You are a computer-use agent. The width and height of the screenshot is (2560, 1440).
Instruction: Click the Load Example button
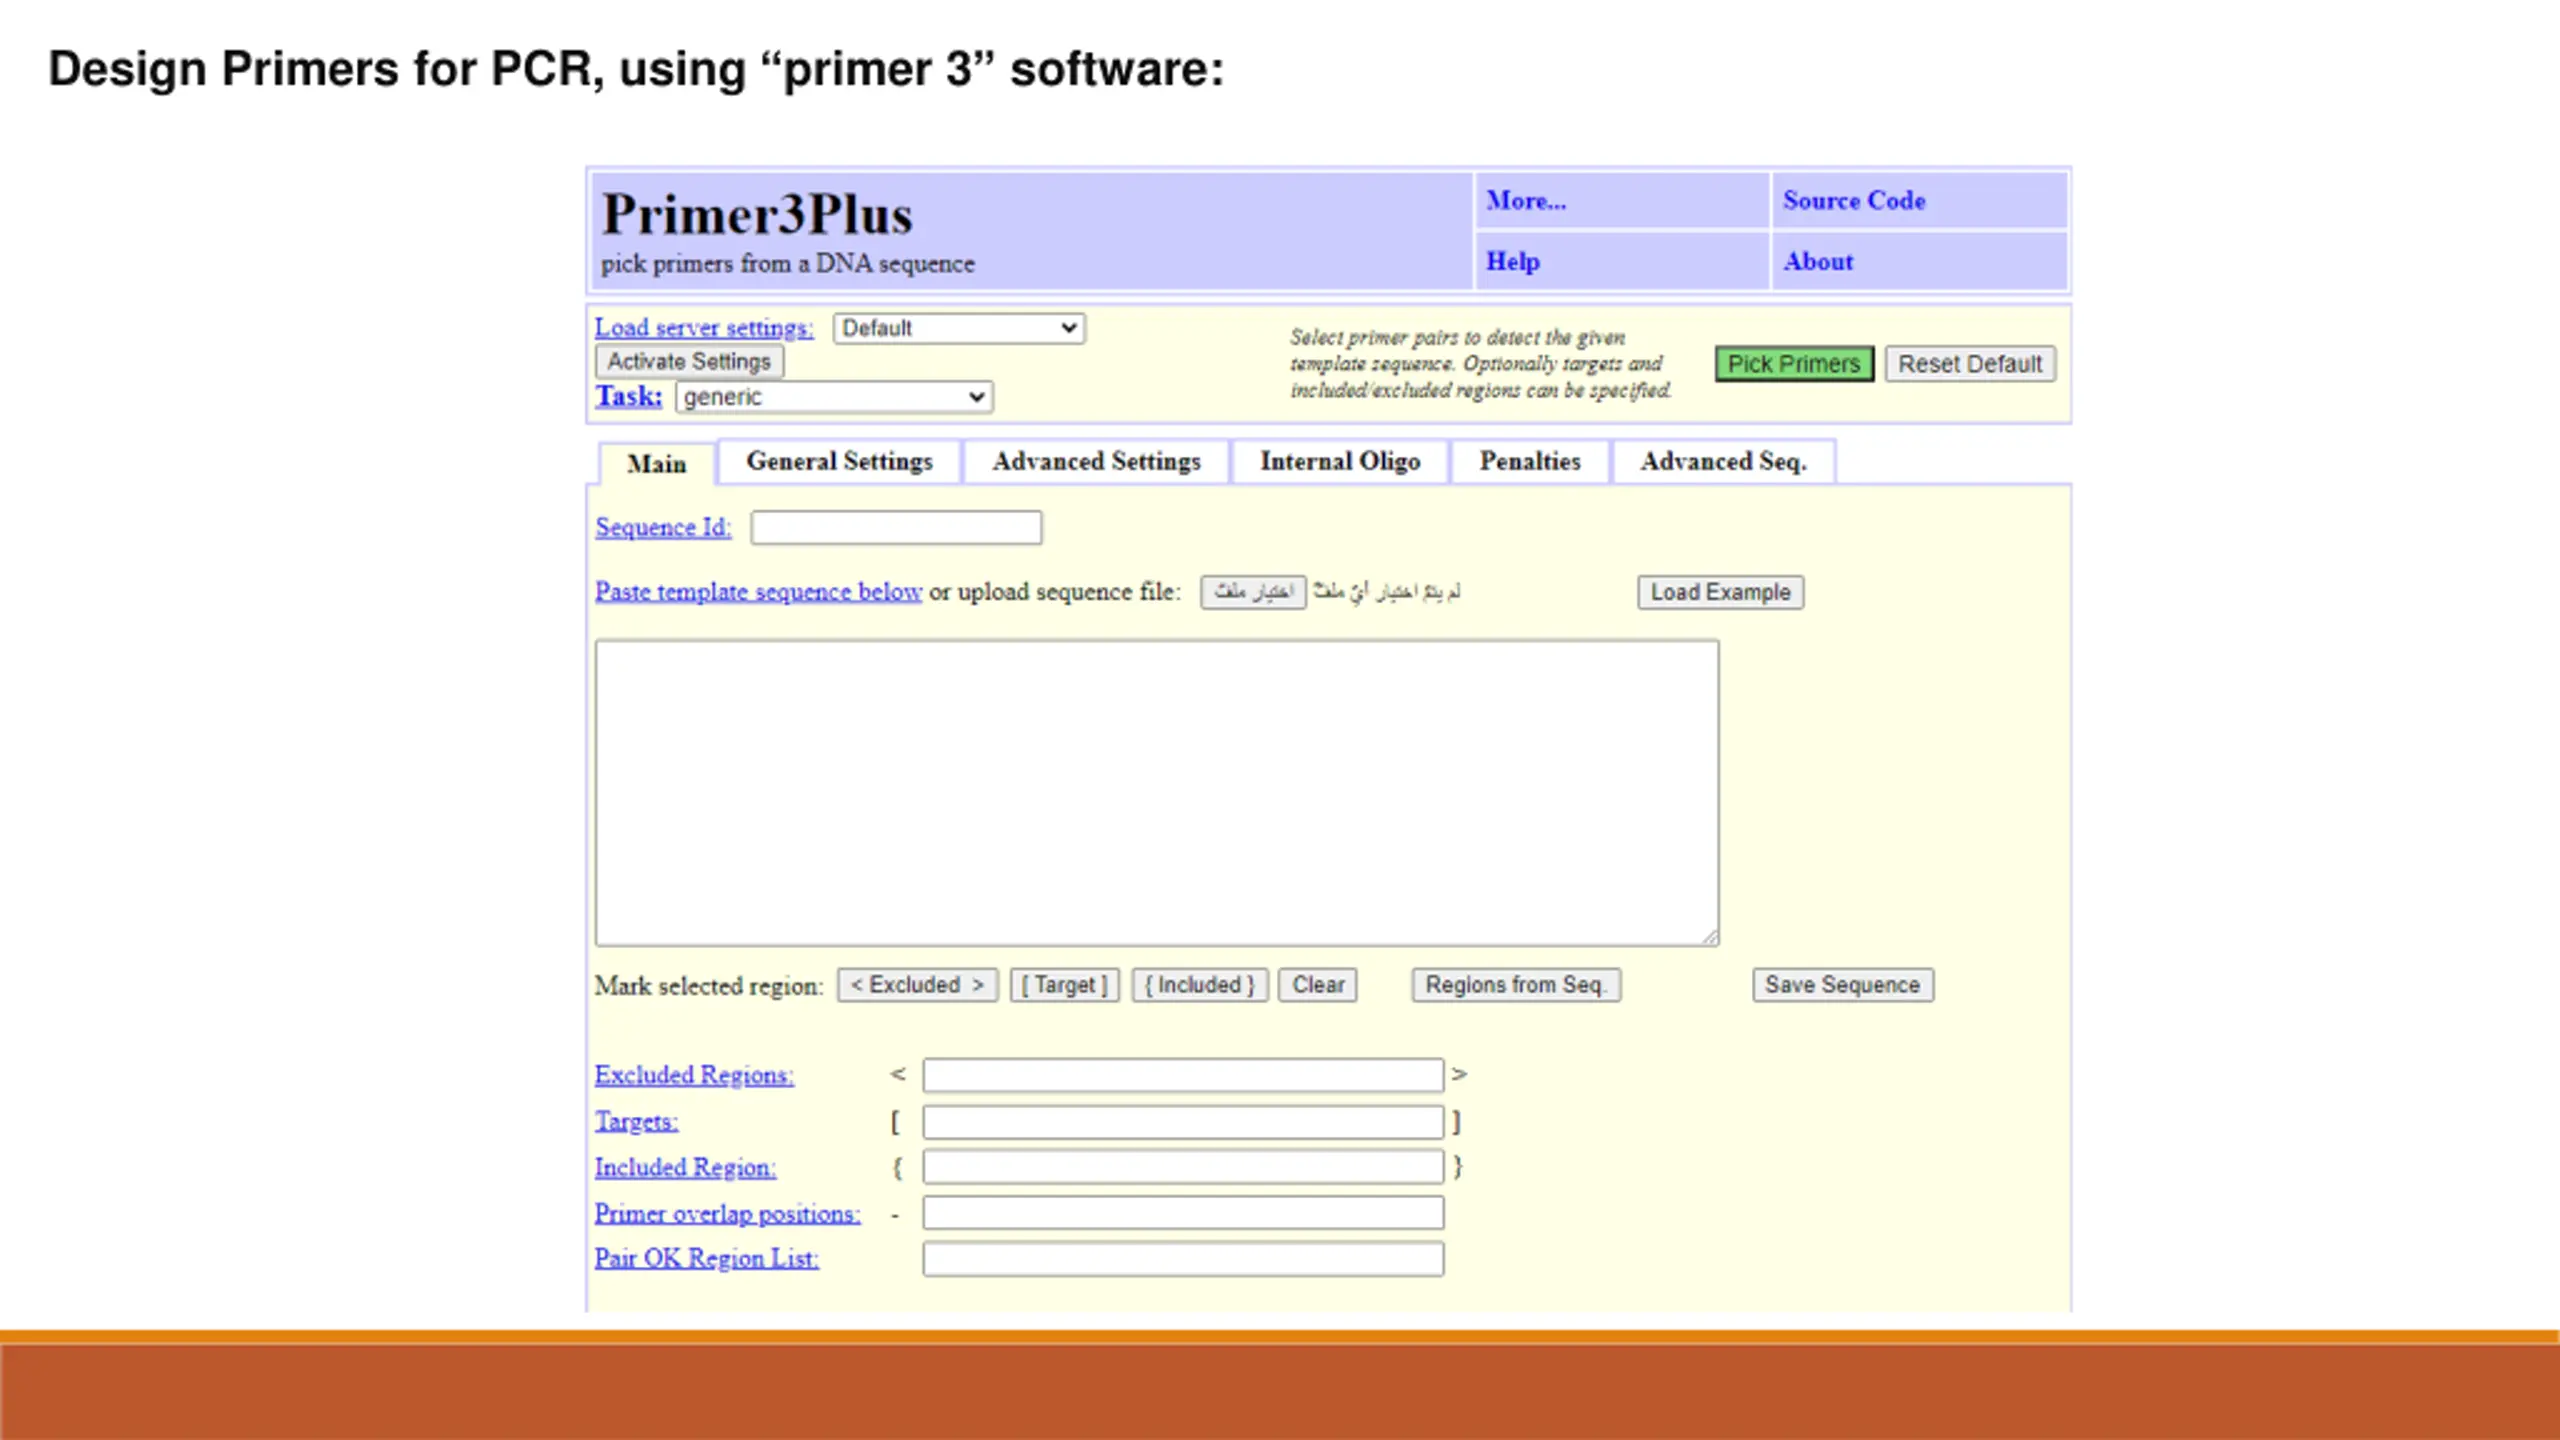pos(1719,592)
